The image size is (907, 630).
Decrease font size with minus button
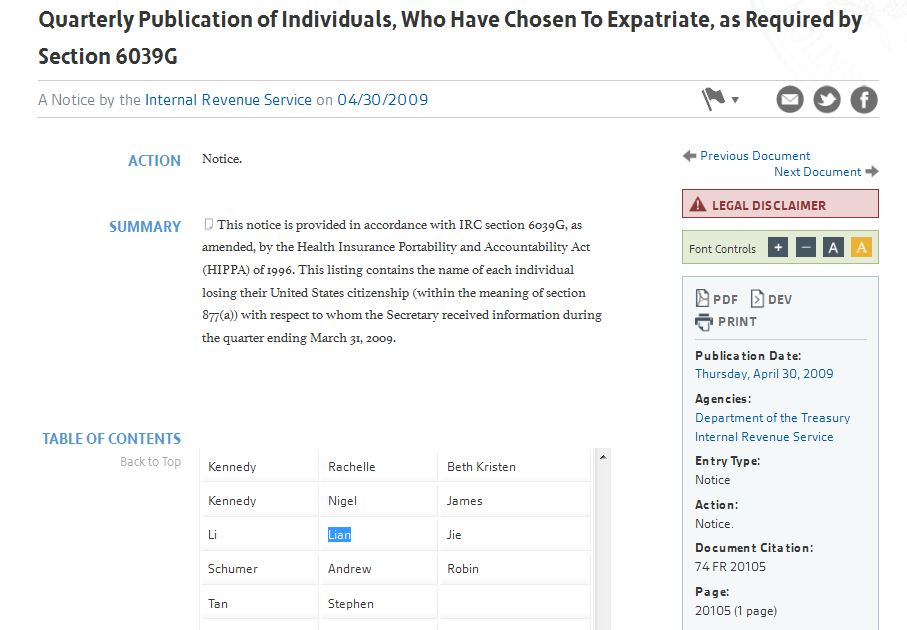[x=806, y=248]
